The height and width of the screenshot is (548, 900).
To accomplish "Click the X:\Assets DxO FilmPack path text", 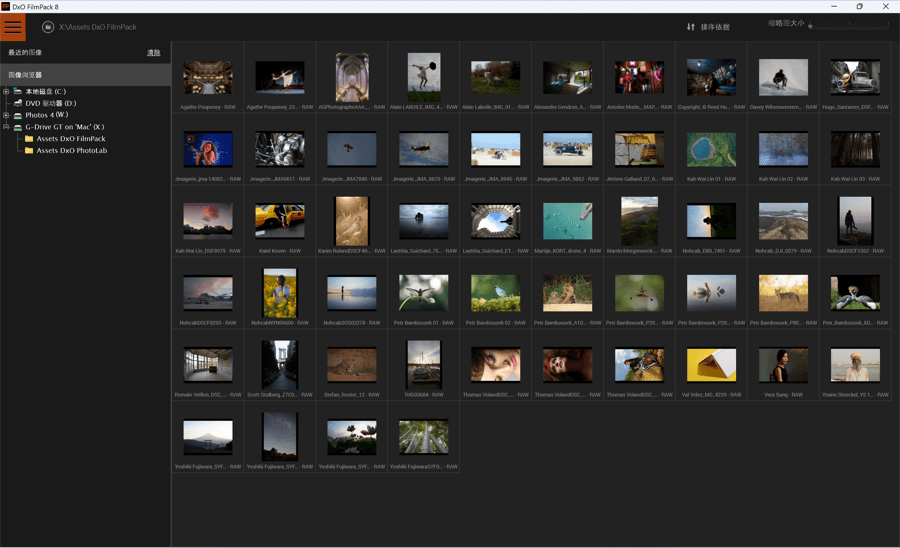I will tap(98, 27).
